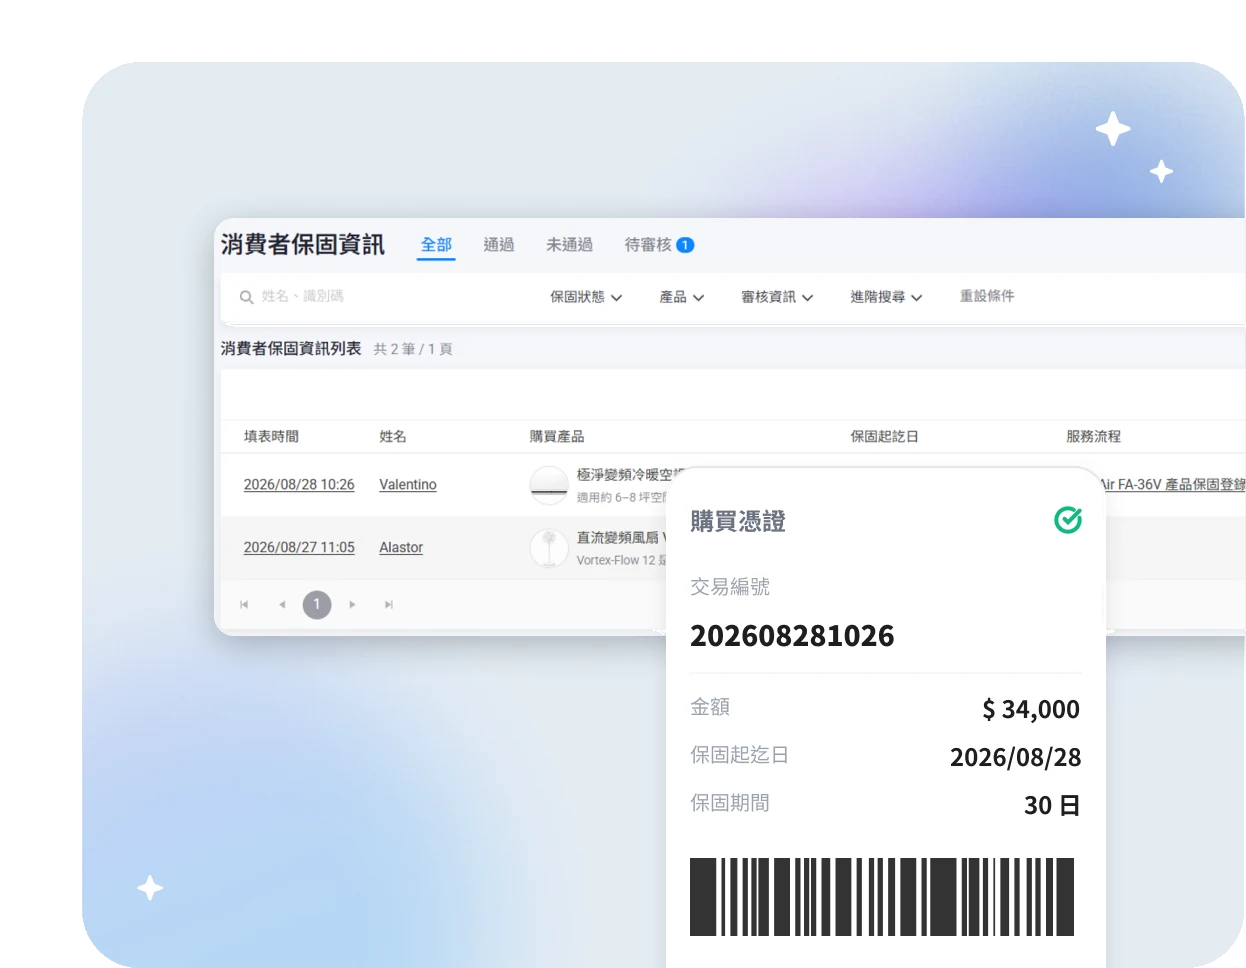Open the 2026/08/28 10:26 entry link
The height and width of the screenshot is (968, 1246).
coord(299,485)
